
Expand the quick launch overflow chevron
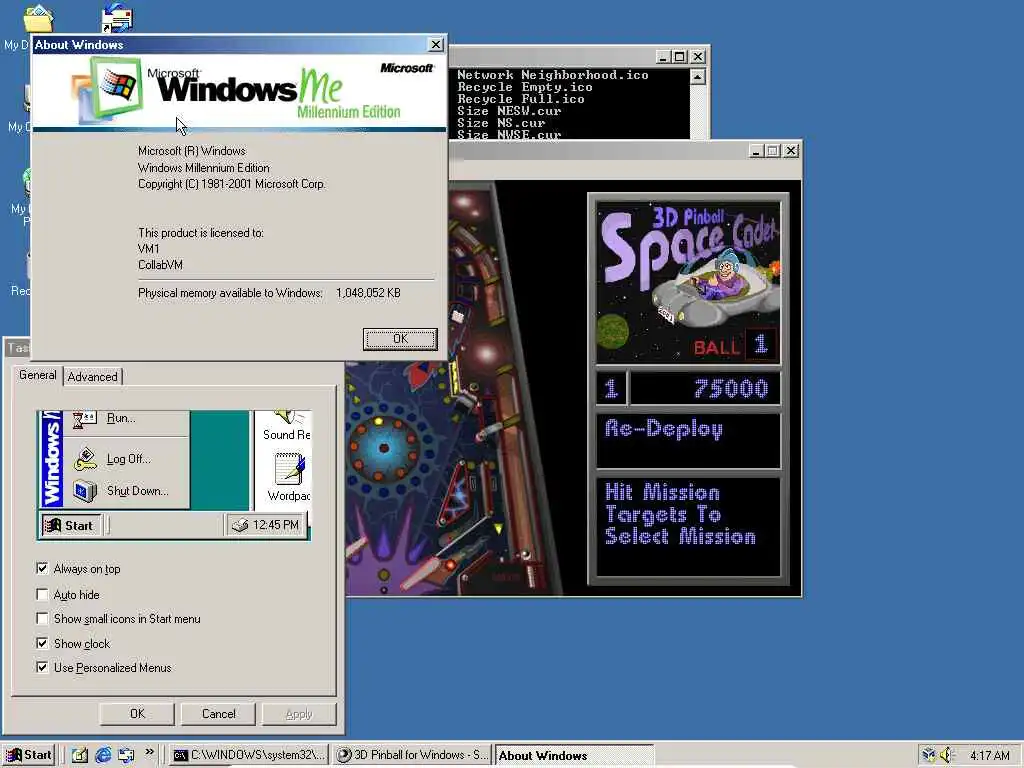point(150,752)
